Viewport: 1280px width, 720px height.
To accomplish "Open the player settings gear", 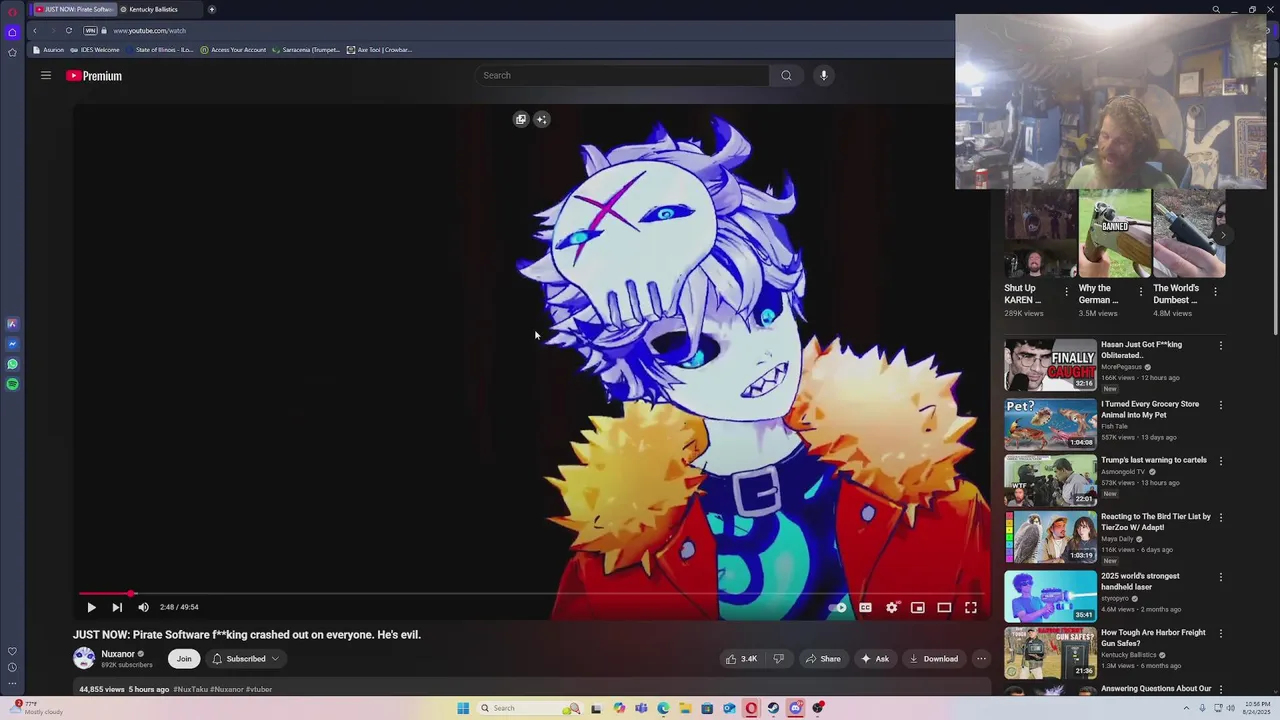I will [892, 607].
